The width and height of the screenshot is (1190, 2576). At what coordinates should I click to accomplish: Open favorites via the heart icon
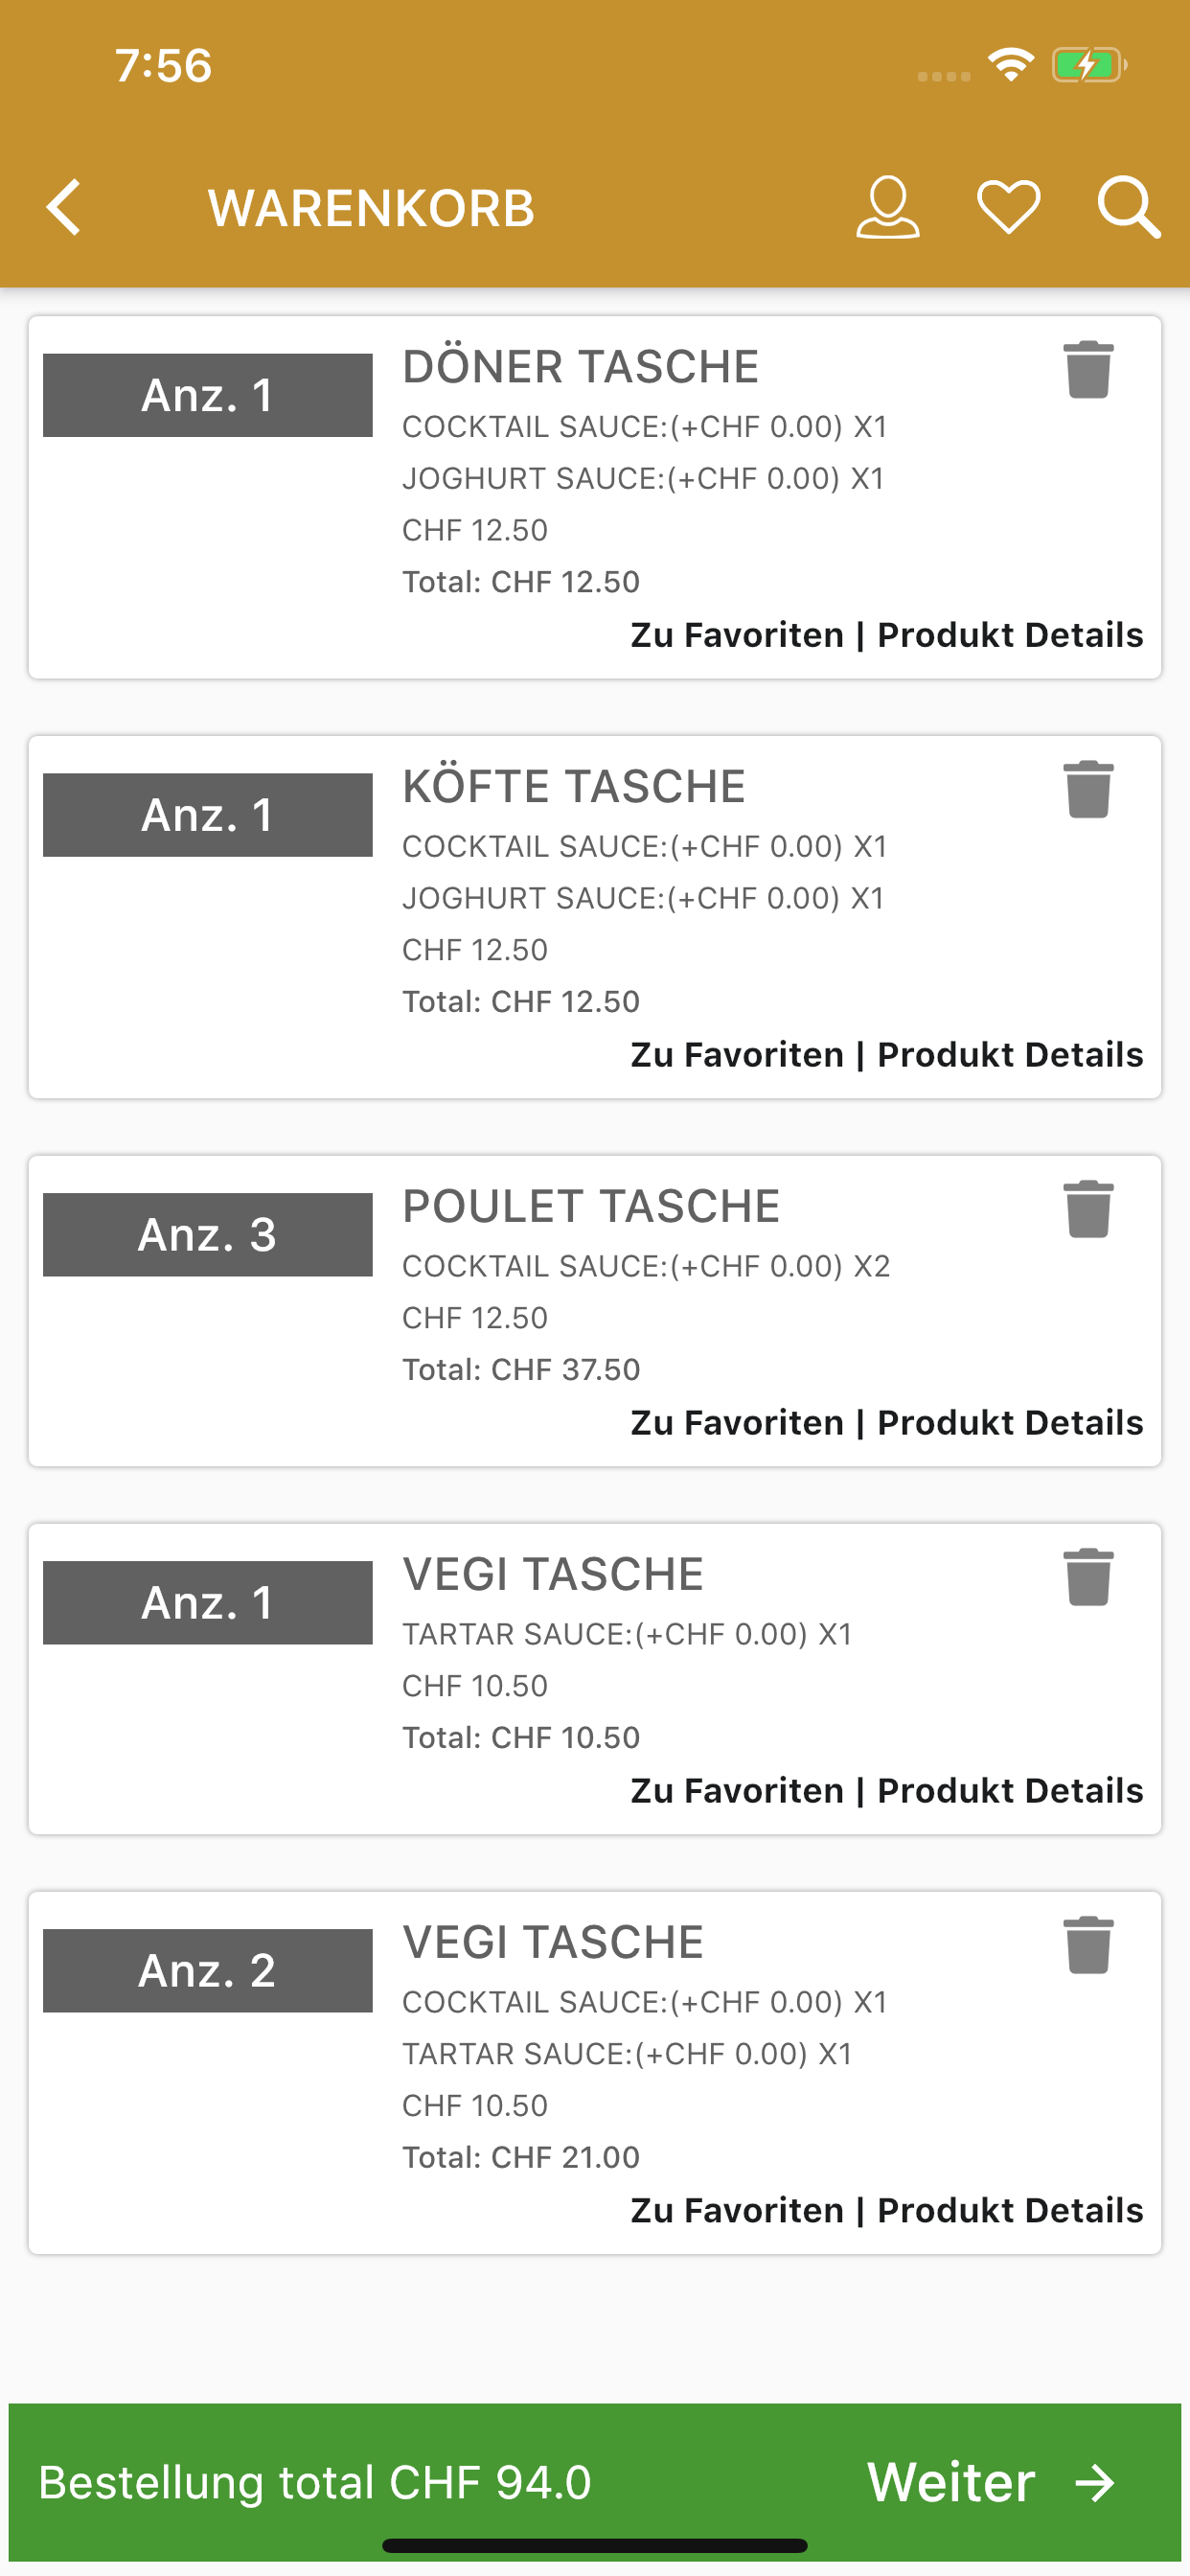(x=1008, y=208)
